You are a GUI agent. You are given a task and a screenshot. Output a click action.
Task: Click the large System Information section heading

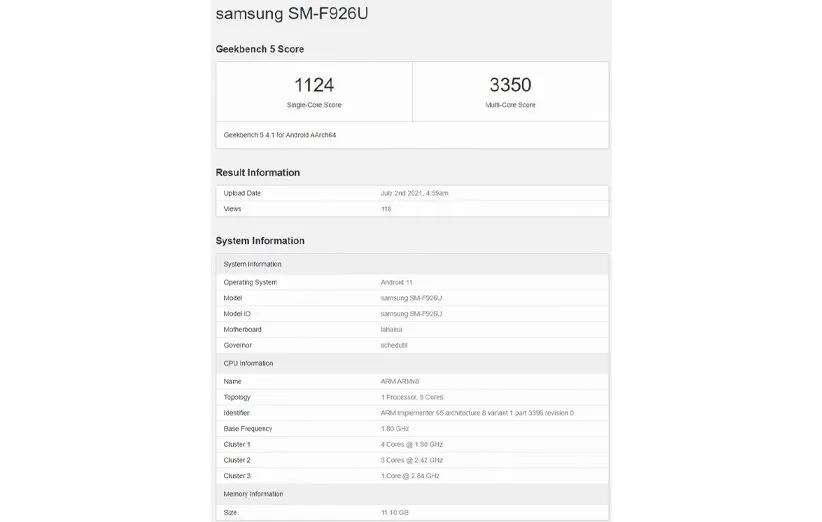[260, 241]
